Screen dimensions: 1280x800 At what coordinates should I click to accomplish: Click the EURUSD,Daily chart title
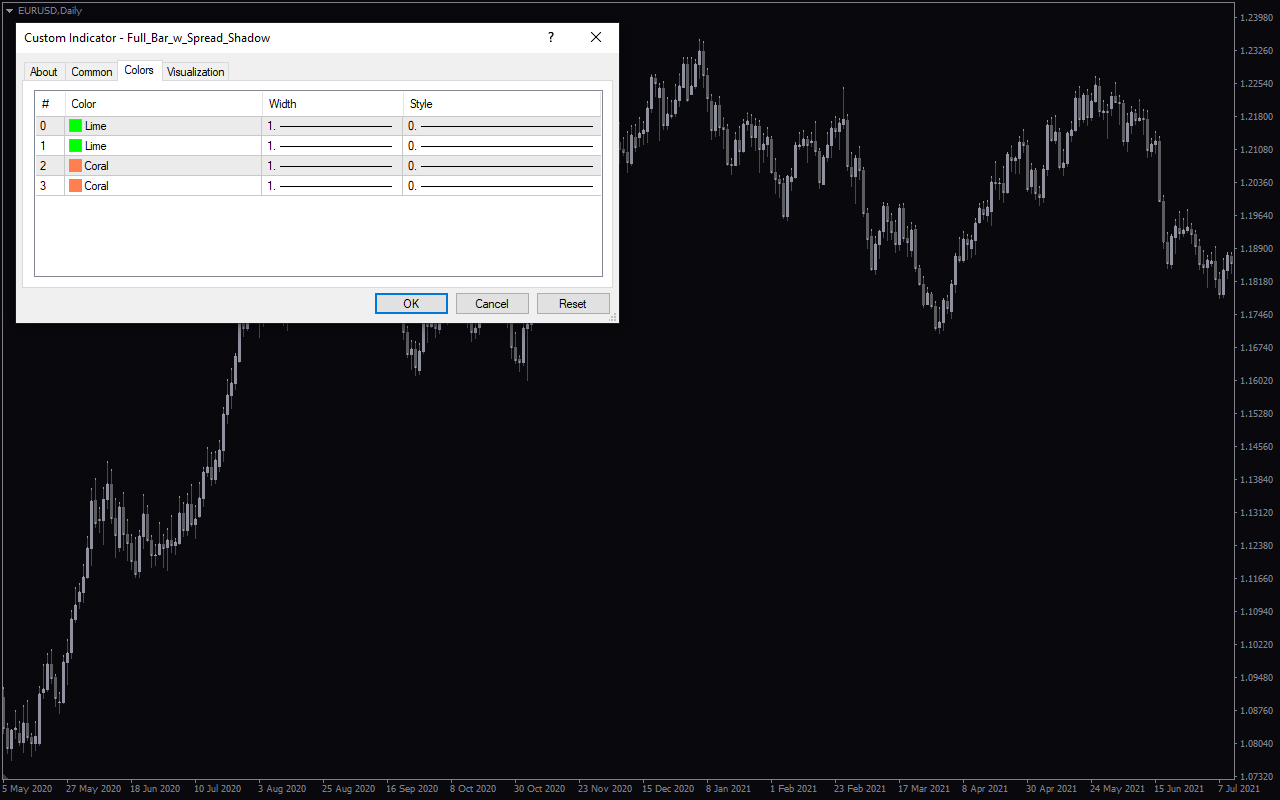point(50,10)
